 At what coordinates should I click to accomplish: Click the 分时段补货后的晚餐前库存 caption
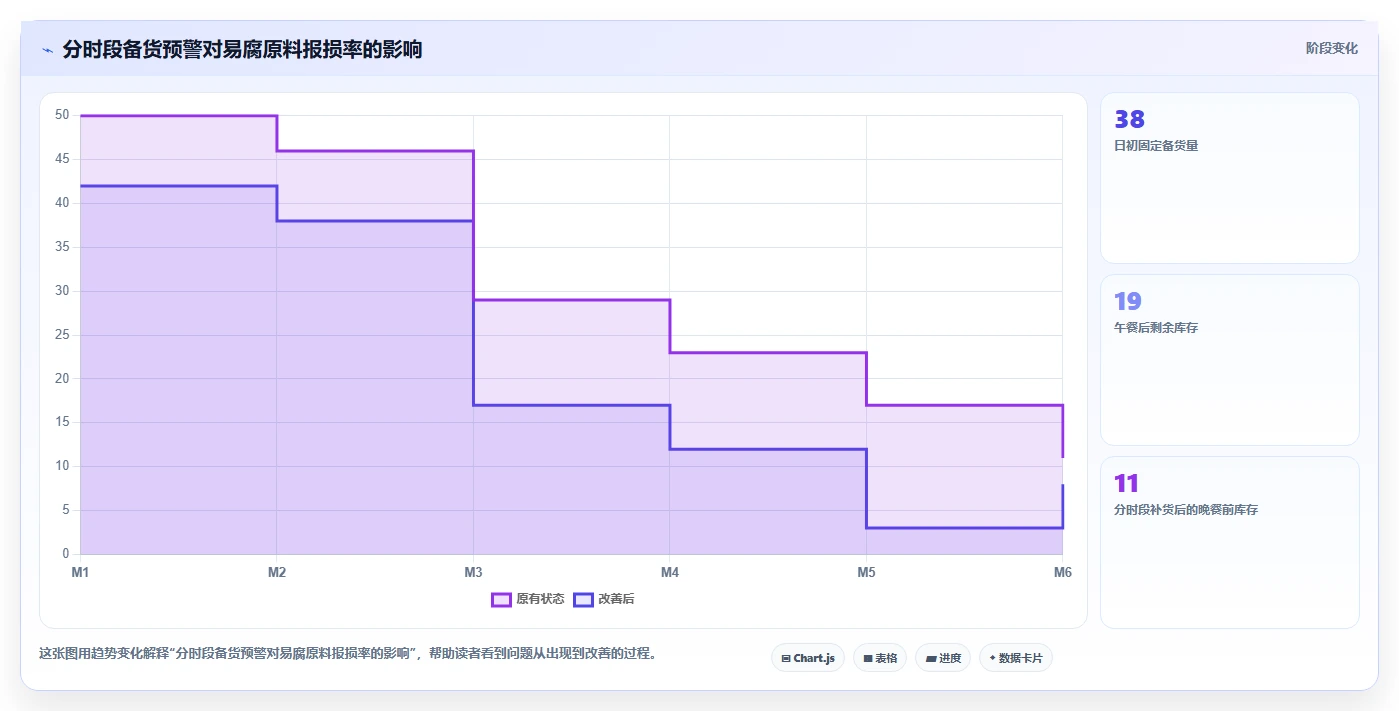click(x=1186, y=510)
